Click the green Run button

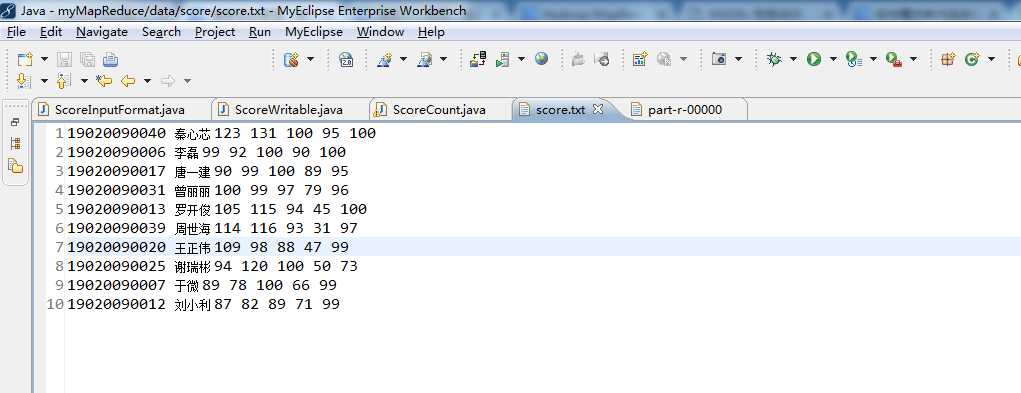pyautogui.click(x=813, y=60)
